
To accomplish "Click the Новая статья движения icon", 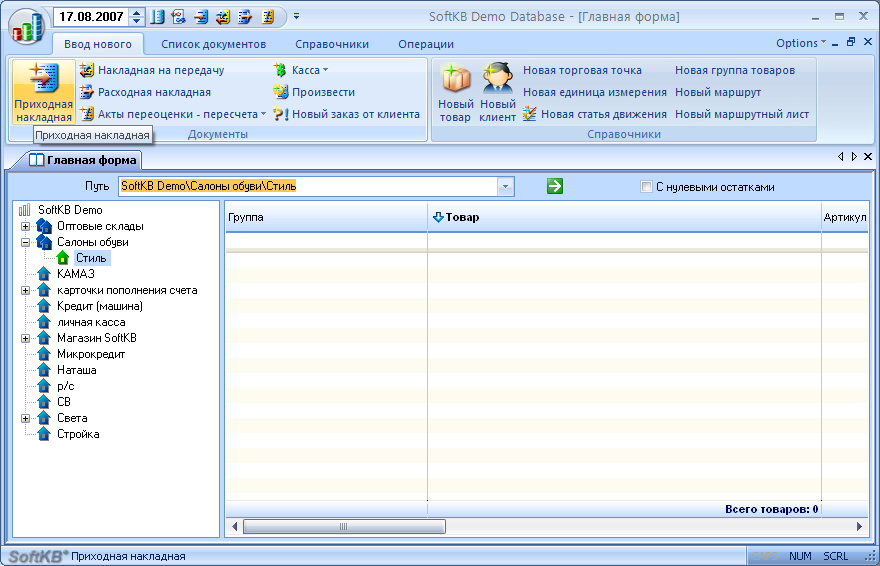I will (x=529, y=114).
